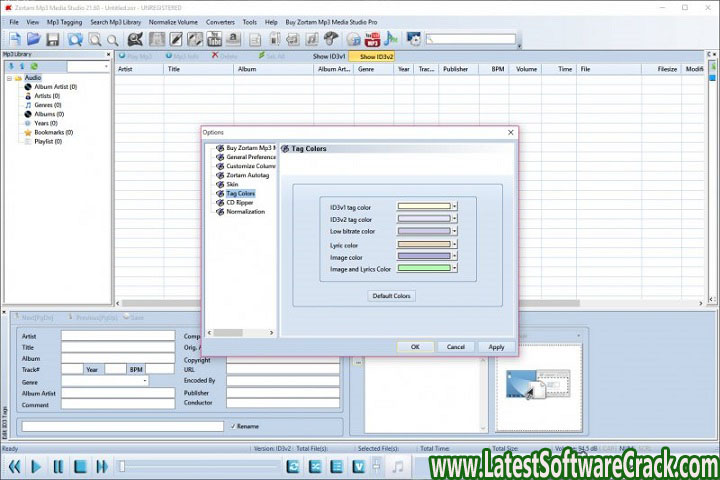Viewport: 720px width, 480px height.
Task: Click the YouTube icon in the toolbar
Action: pyautogui.click(x=371, y=39)
